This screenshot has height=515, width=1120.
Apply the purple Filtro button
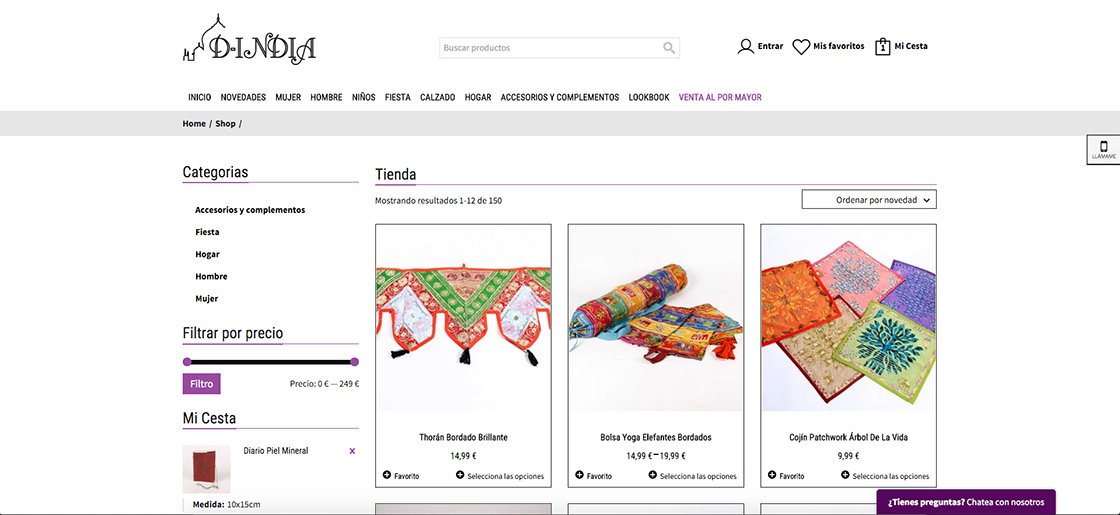(201, 384)
